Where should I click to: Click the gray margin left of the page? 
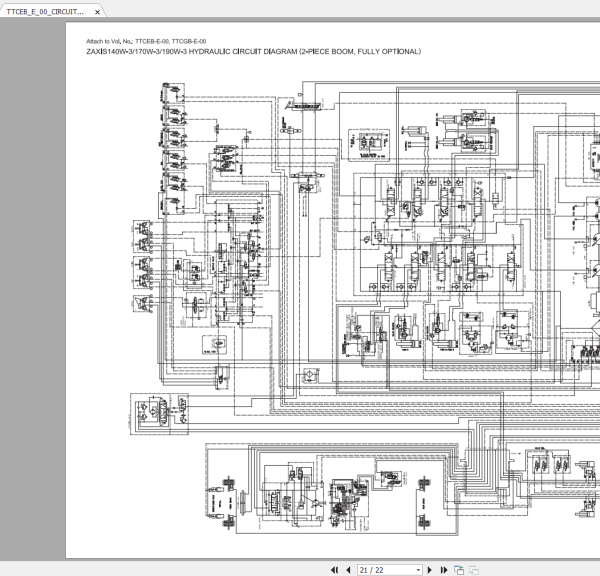point(32,300)
